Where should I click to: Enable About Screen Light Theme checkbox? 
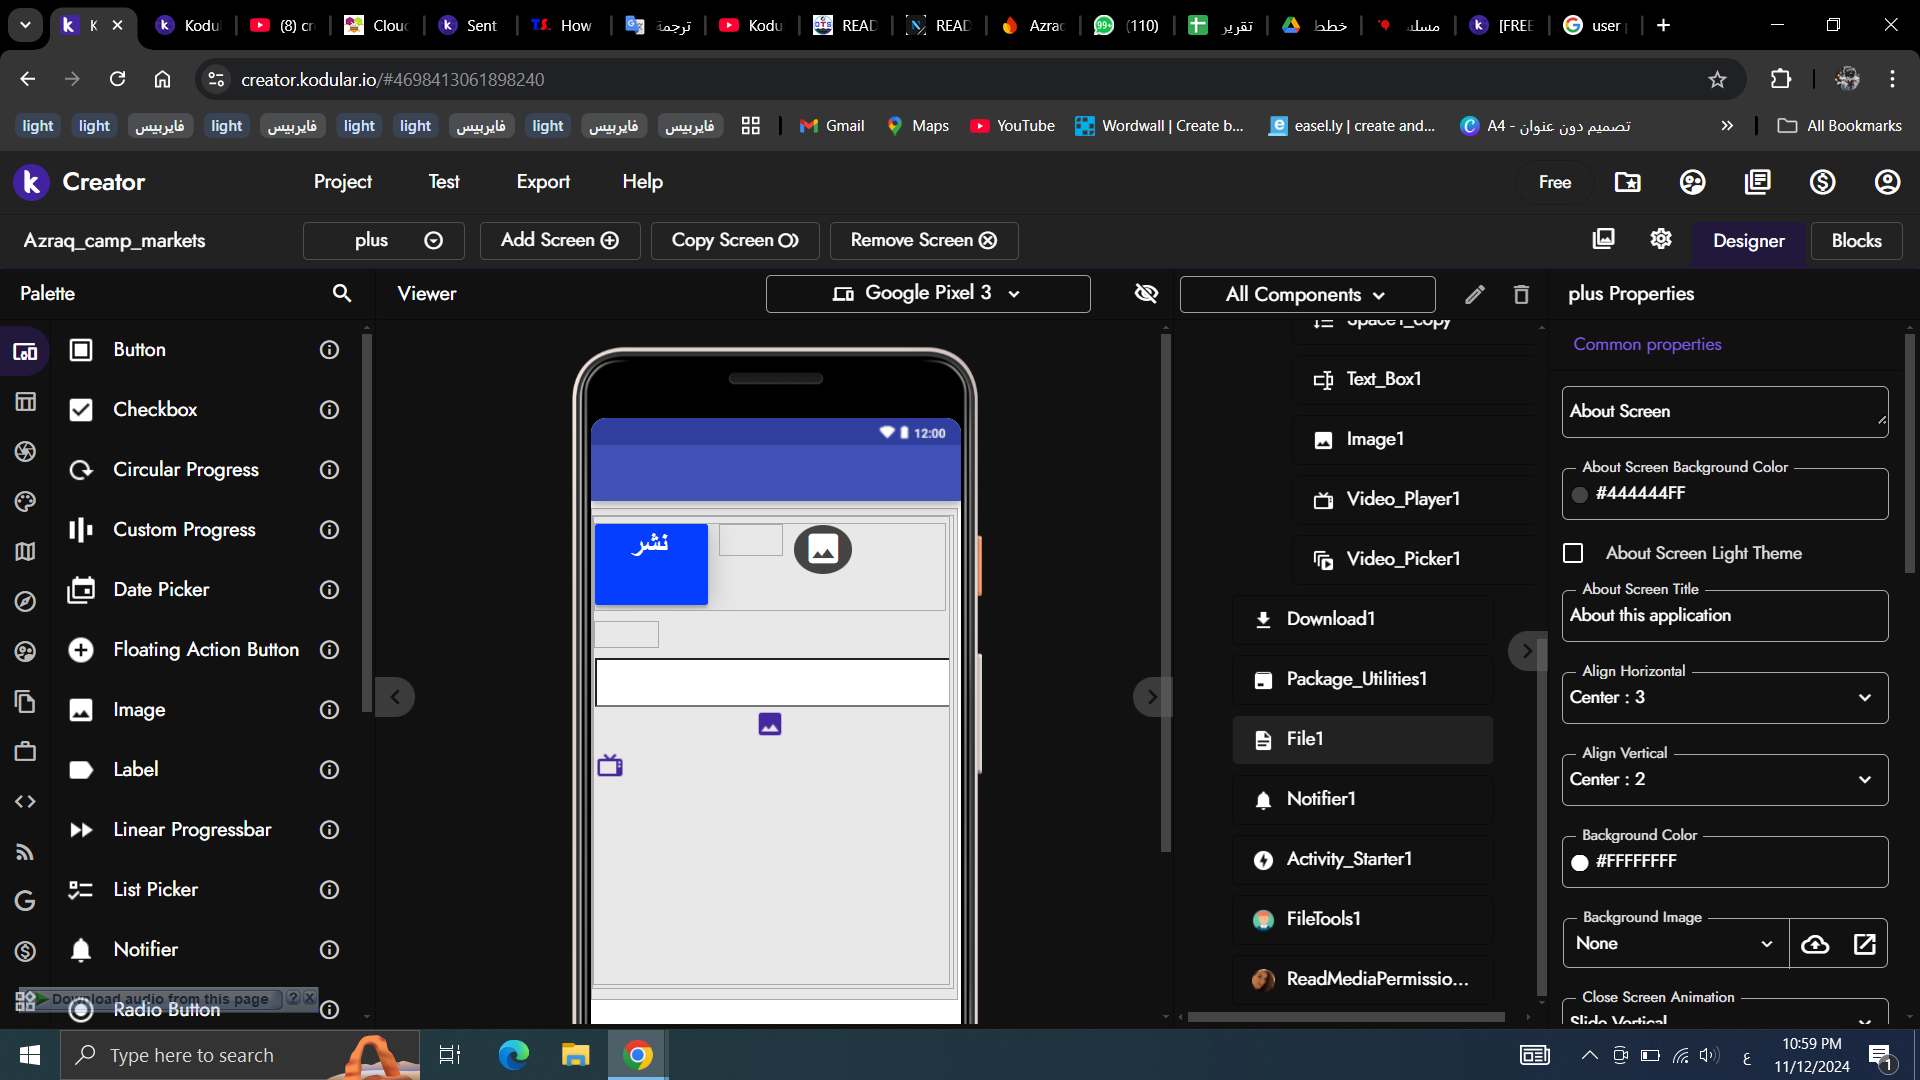click(1573, 553)
